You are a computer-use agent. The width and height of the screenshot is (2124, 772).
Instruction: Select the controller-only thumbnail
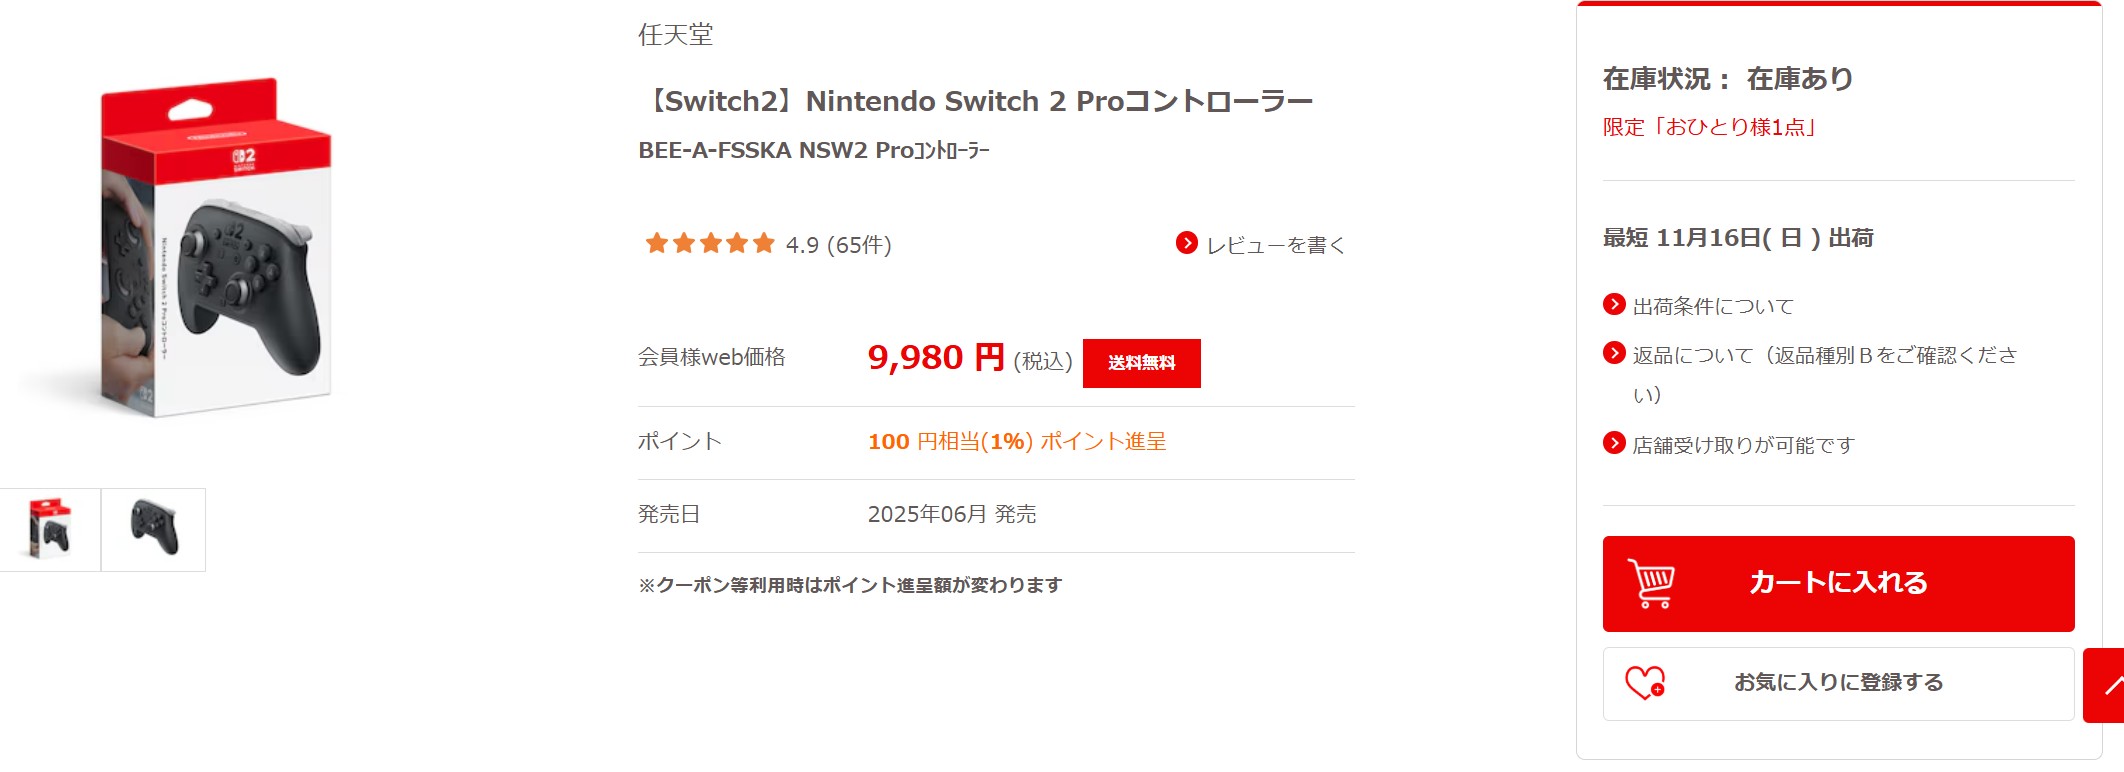click(152, 529)
